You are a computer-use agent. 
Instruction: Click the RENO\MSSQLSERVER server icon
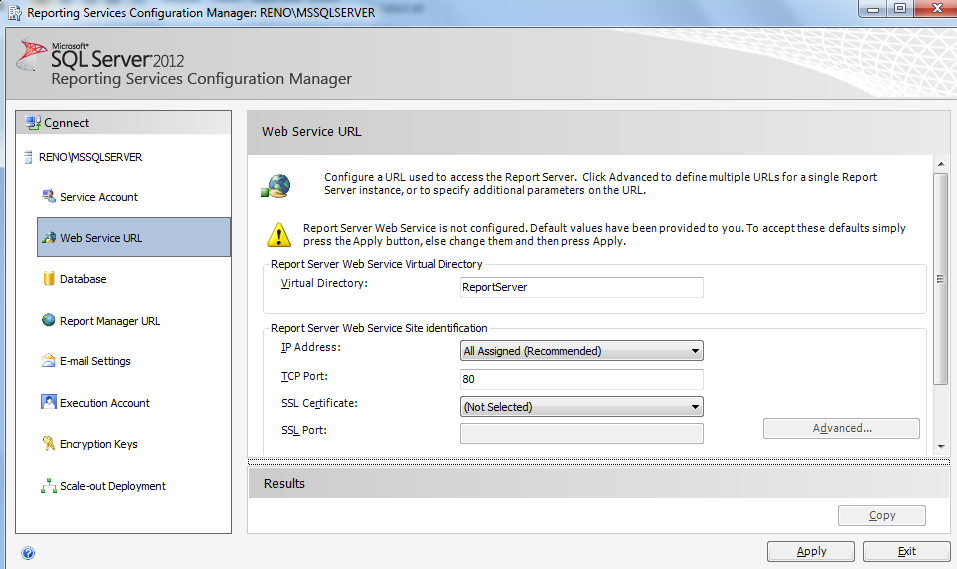point(28,157)
